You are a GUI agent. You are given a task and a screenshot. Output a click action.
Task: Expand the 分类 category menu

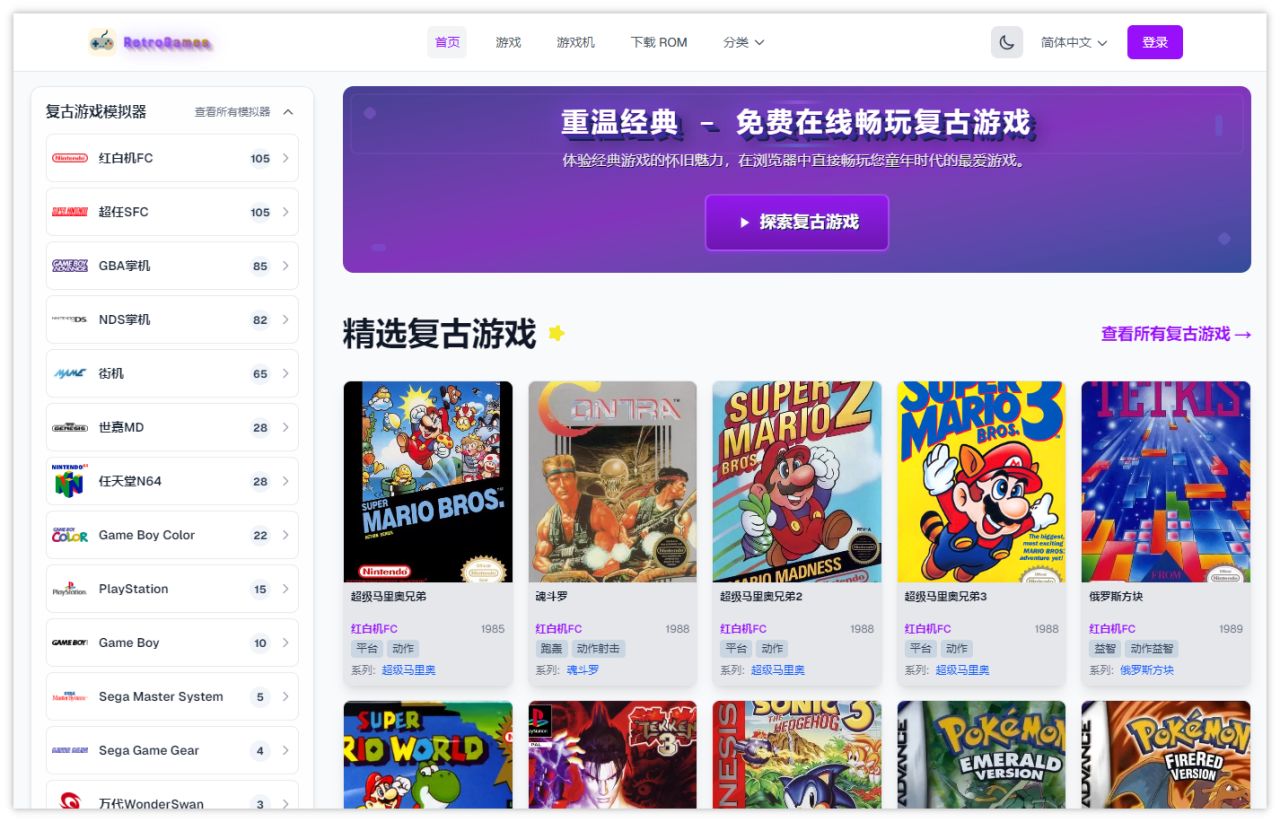(x=743, y=42)
